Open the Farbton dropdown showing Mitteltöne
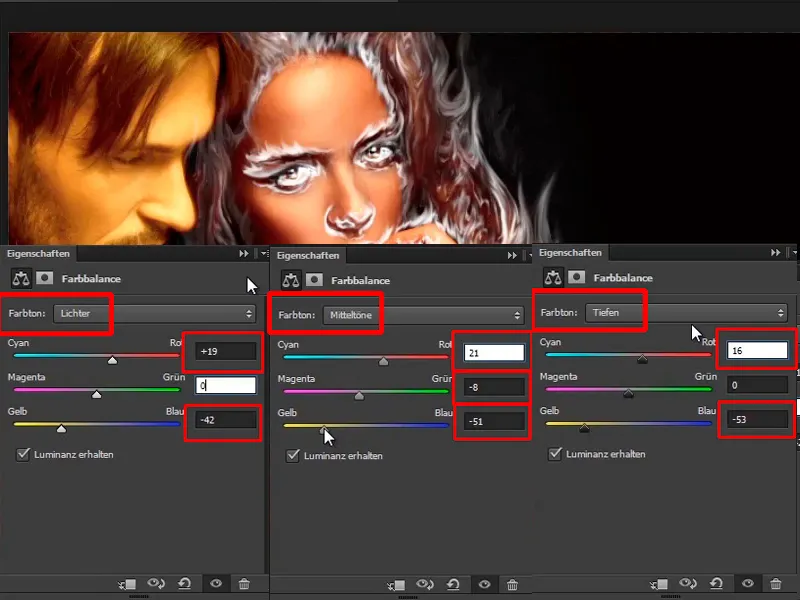This screenshot has width=800, height=600. [423, 315]
